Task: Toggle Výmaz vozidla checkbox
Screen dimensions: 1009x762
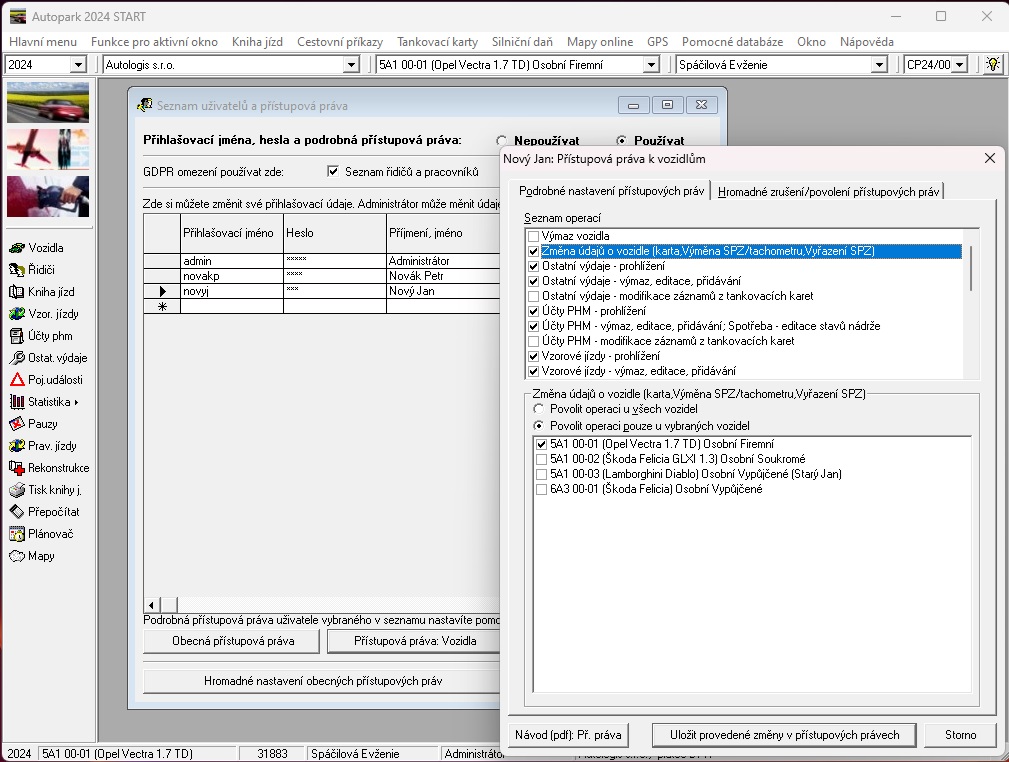Action: [533, 236]
